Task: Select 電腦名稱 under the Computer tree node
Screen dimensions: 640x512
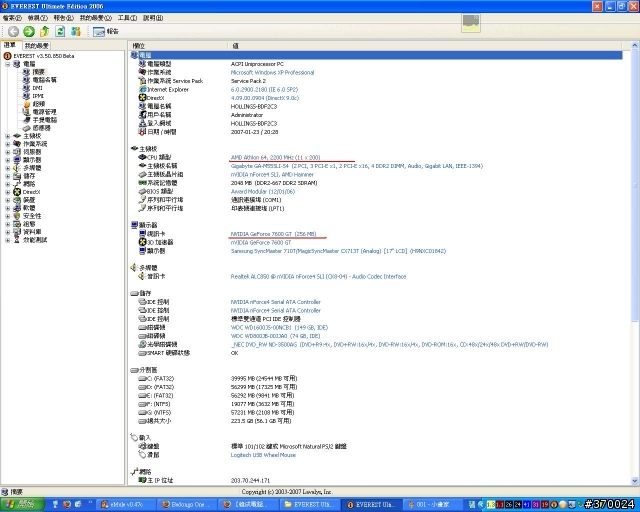Action: pos(44,80)
